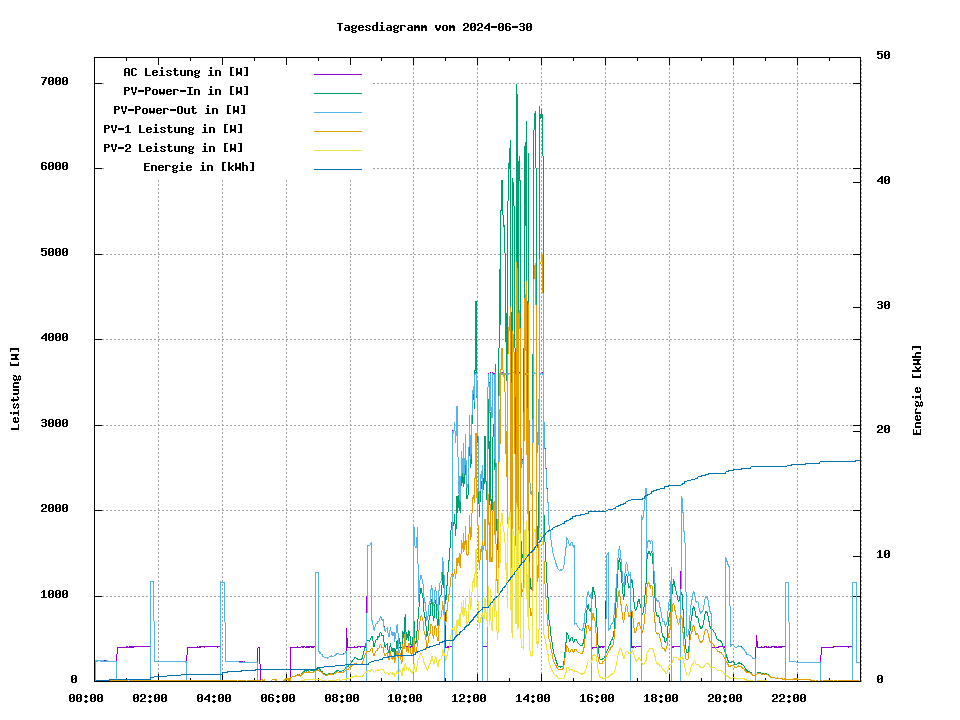
Task: Click the light blue PV-Power-Out legend line
Action: tap(337, 111)
